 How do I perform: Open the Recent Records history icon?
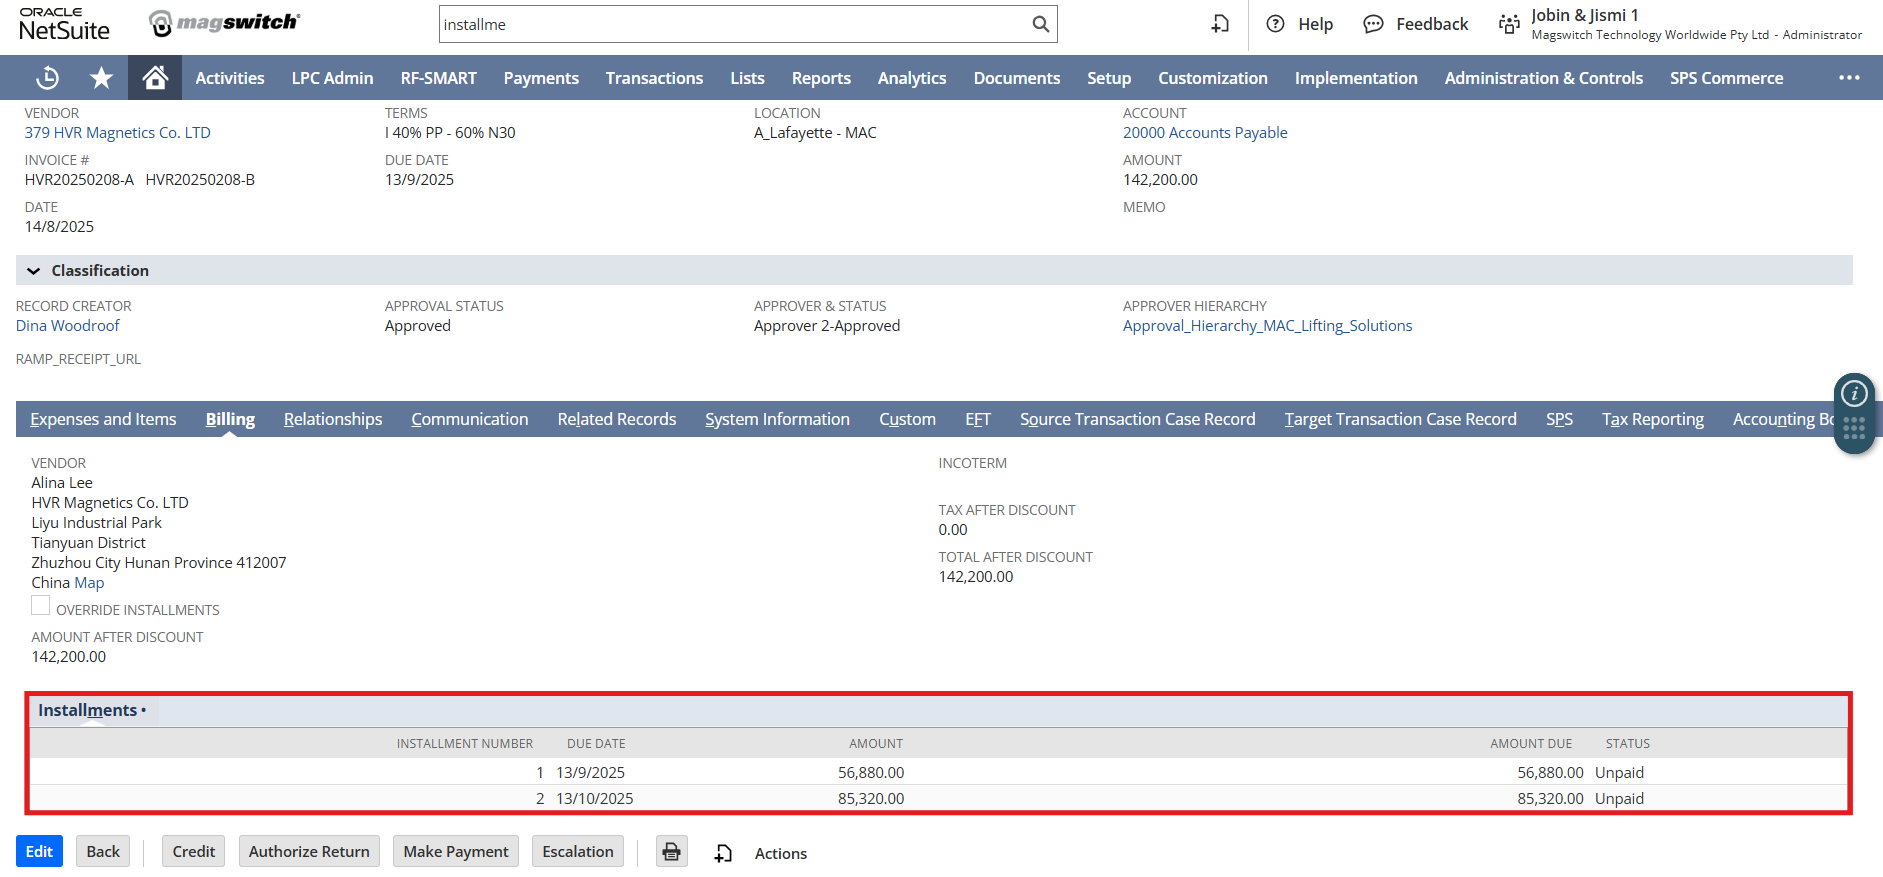coord(47,78)
